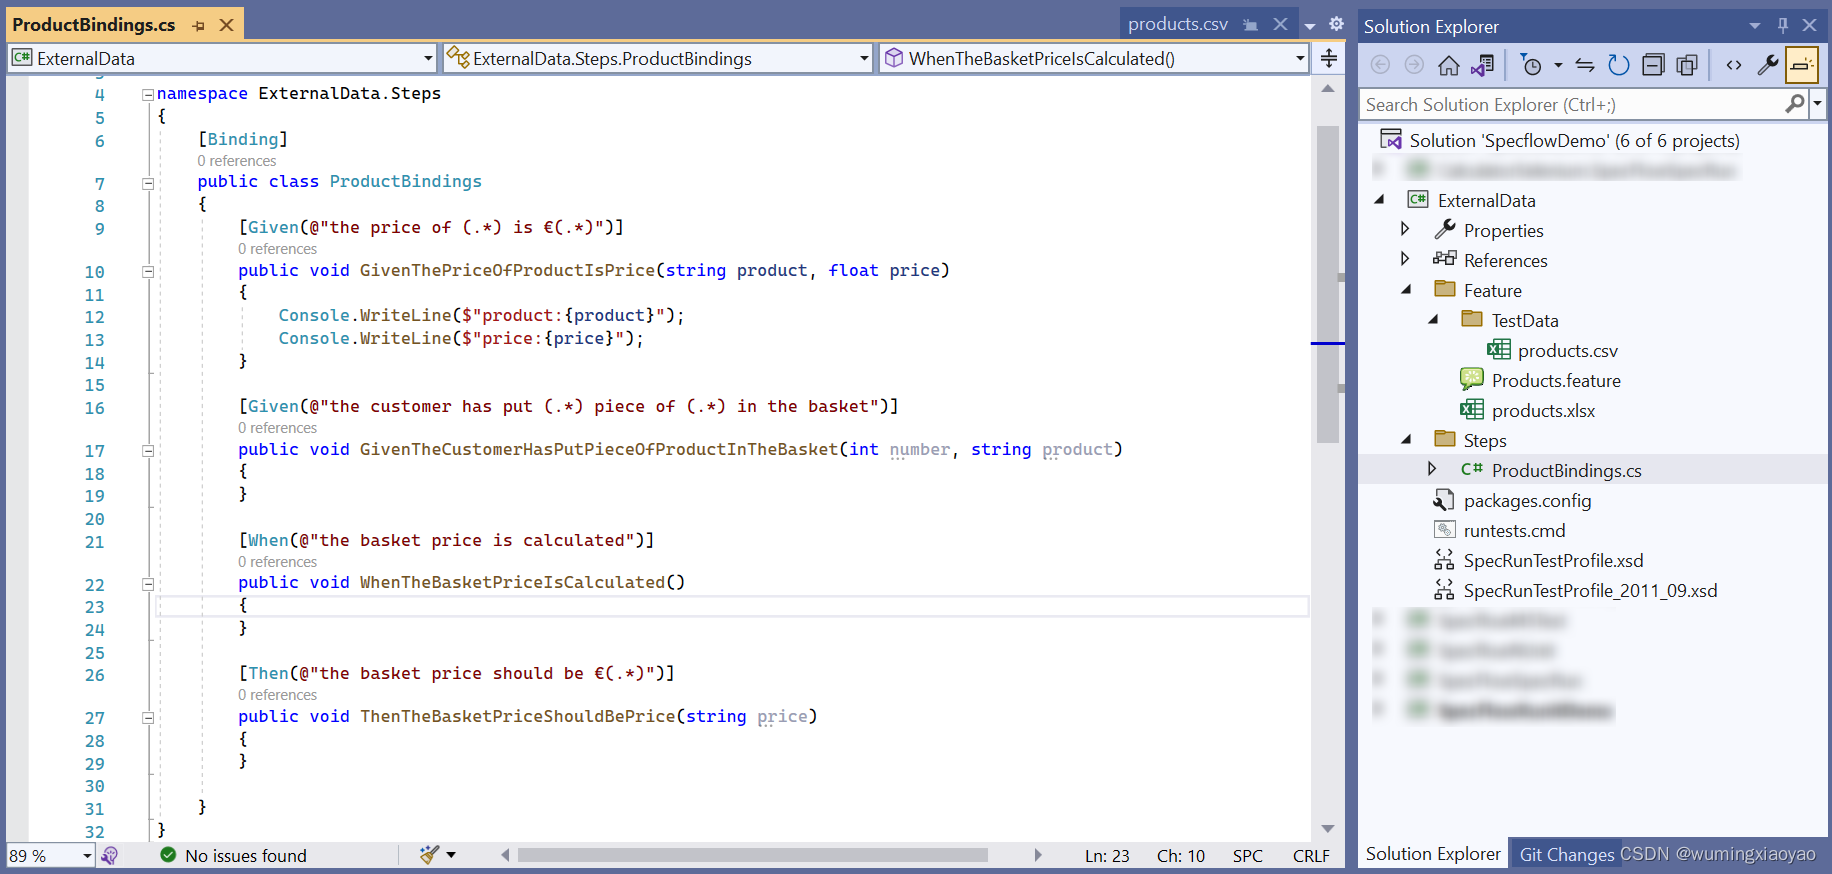Open the ExternalData.Steps.ProductBindings type dropdown
This screenshot has width=1832, height=874.
864,58
